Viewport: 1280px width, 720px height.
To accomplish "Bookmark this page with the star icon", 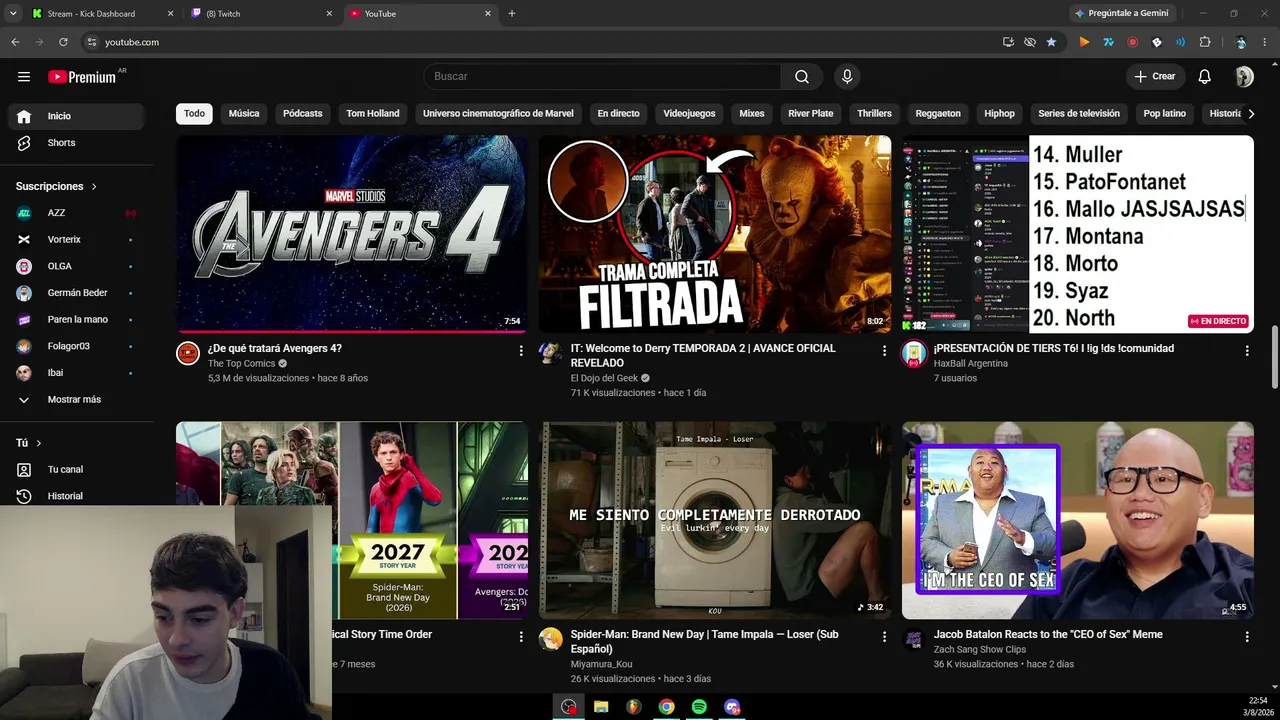I will 1051,42.
